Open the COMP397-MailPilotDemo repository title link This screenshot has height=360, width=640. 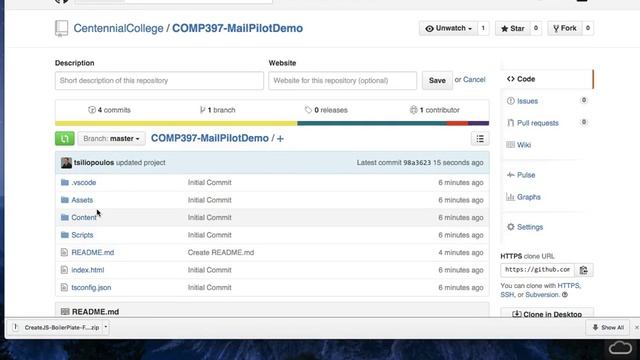(237, 28)
